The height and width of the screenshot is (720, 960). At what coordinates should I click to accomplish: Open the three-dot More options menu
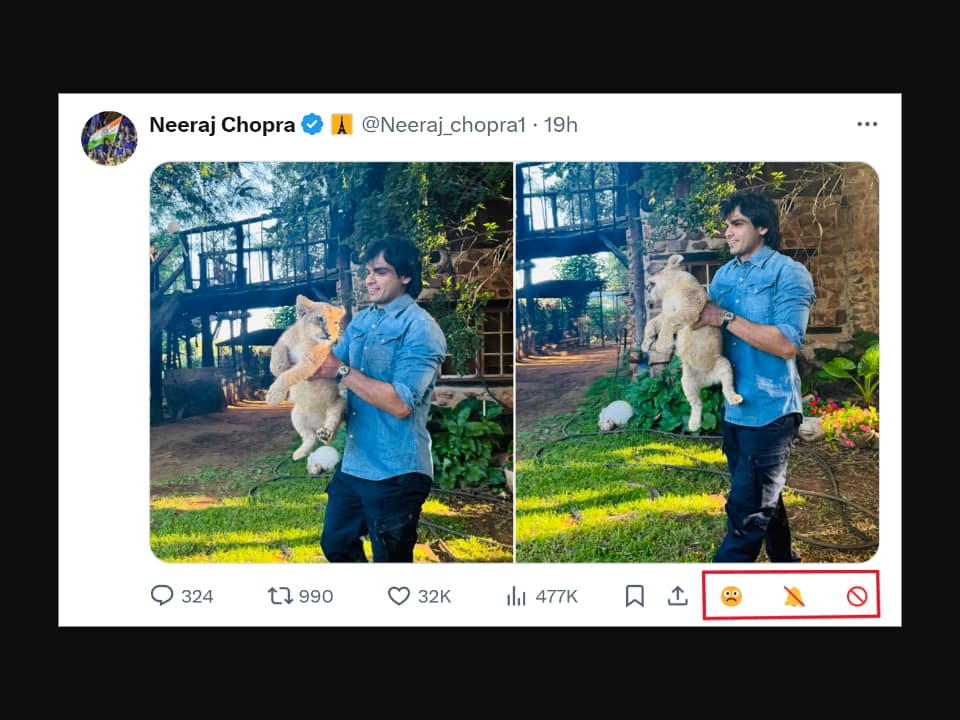(x=867, y=124)
